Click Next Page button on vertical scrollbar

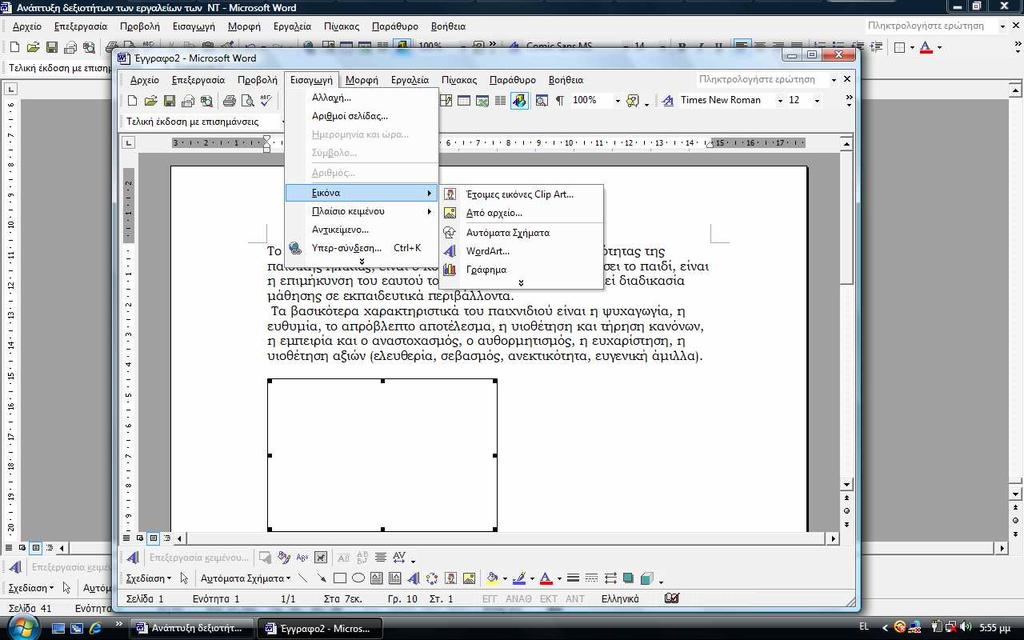[x=847, y=524]
